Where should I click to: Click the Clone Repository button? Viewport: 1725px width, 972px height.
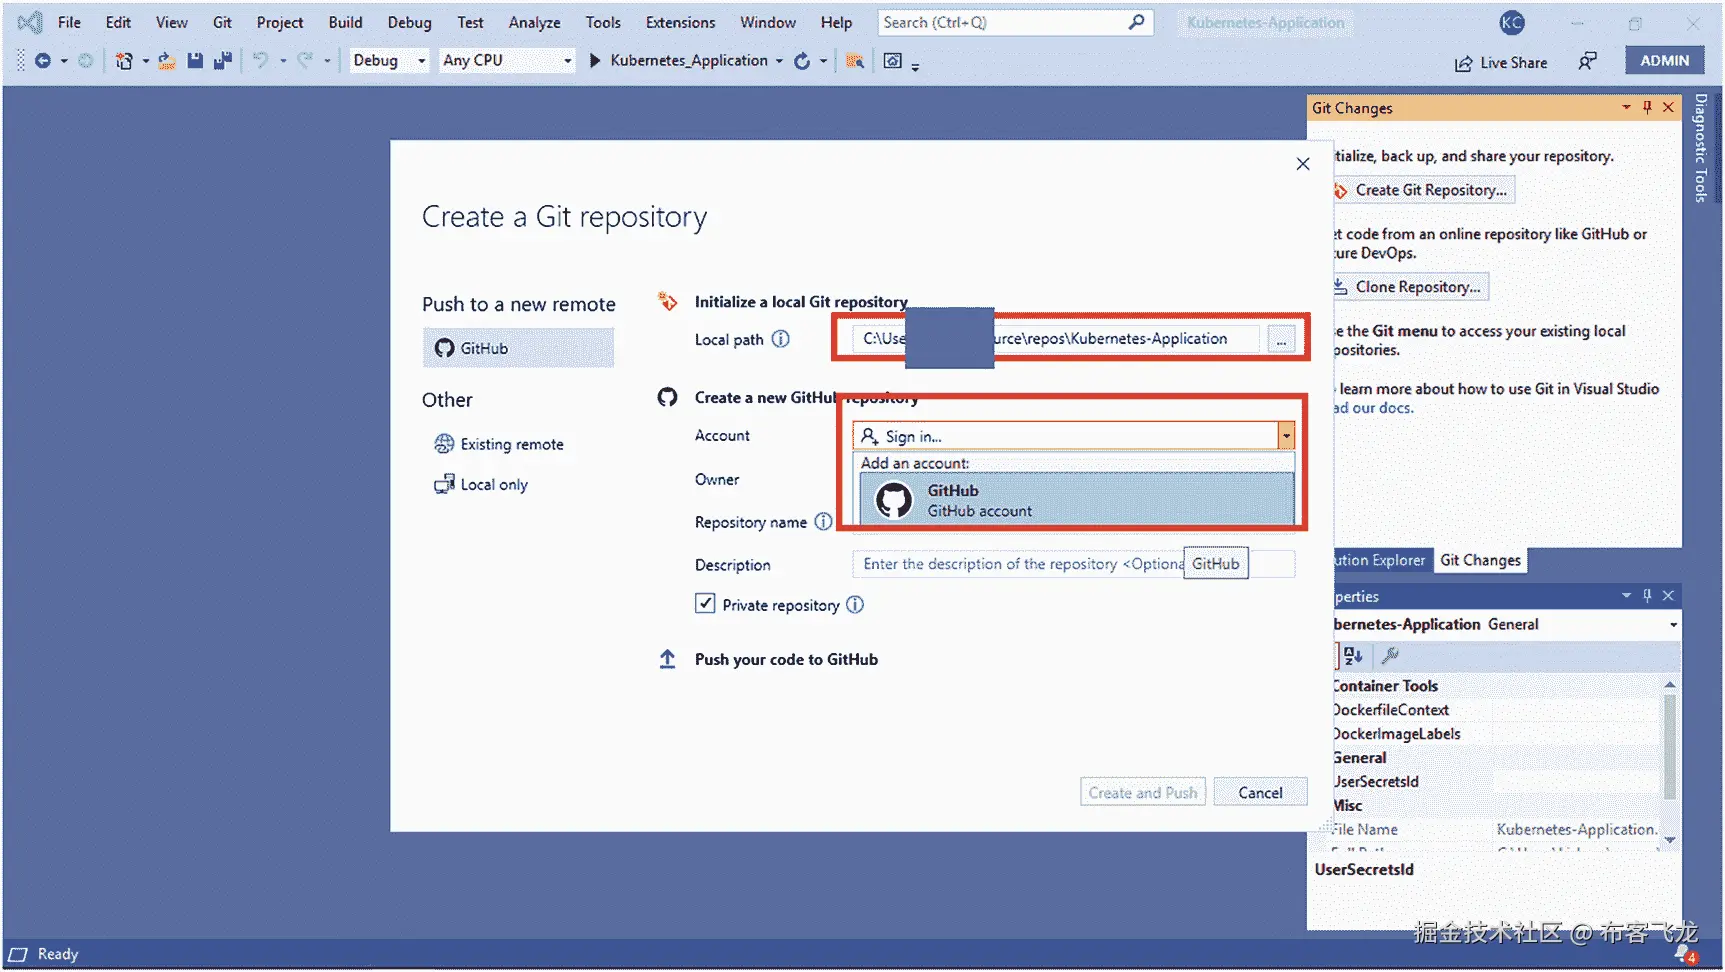[x=1410, y=287]
